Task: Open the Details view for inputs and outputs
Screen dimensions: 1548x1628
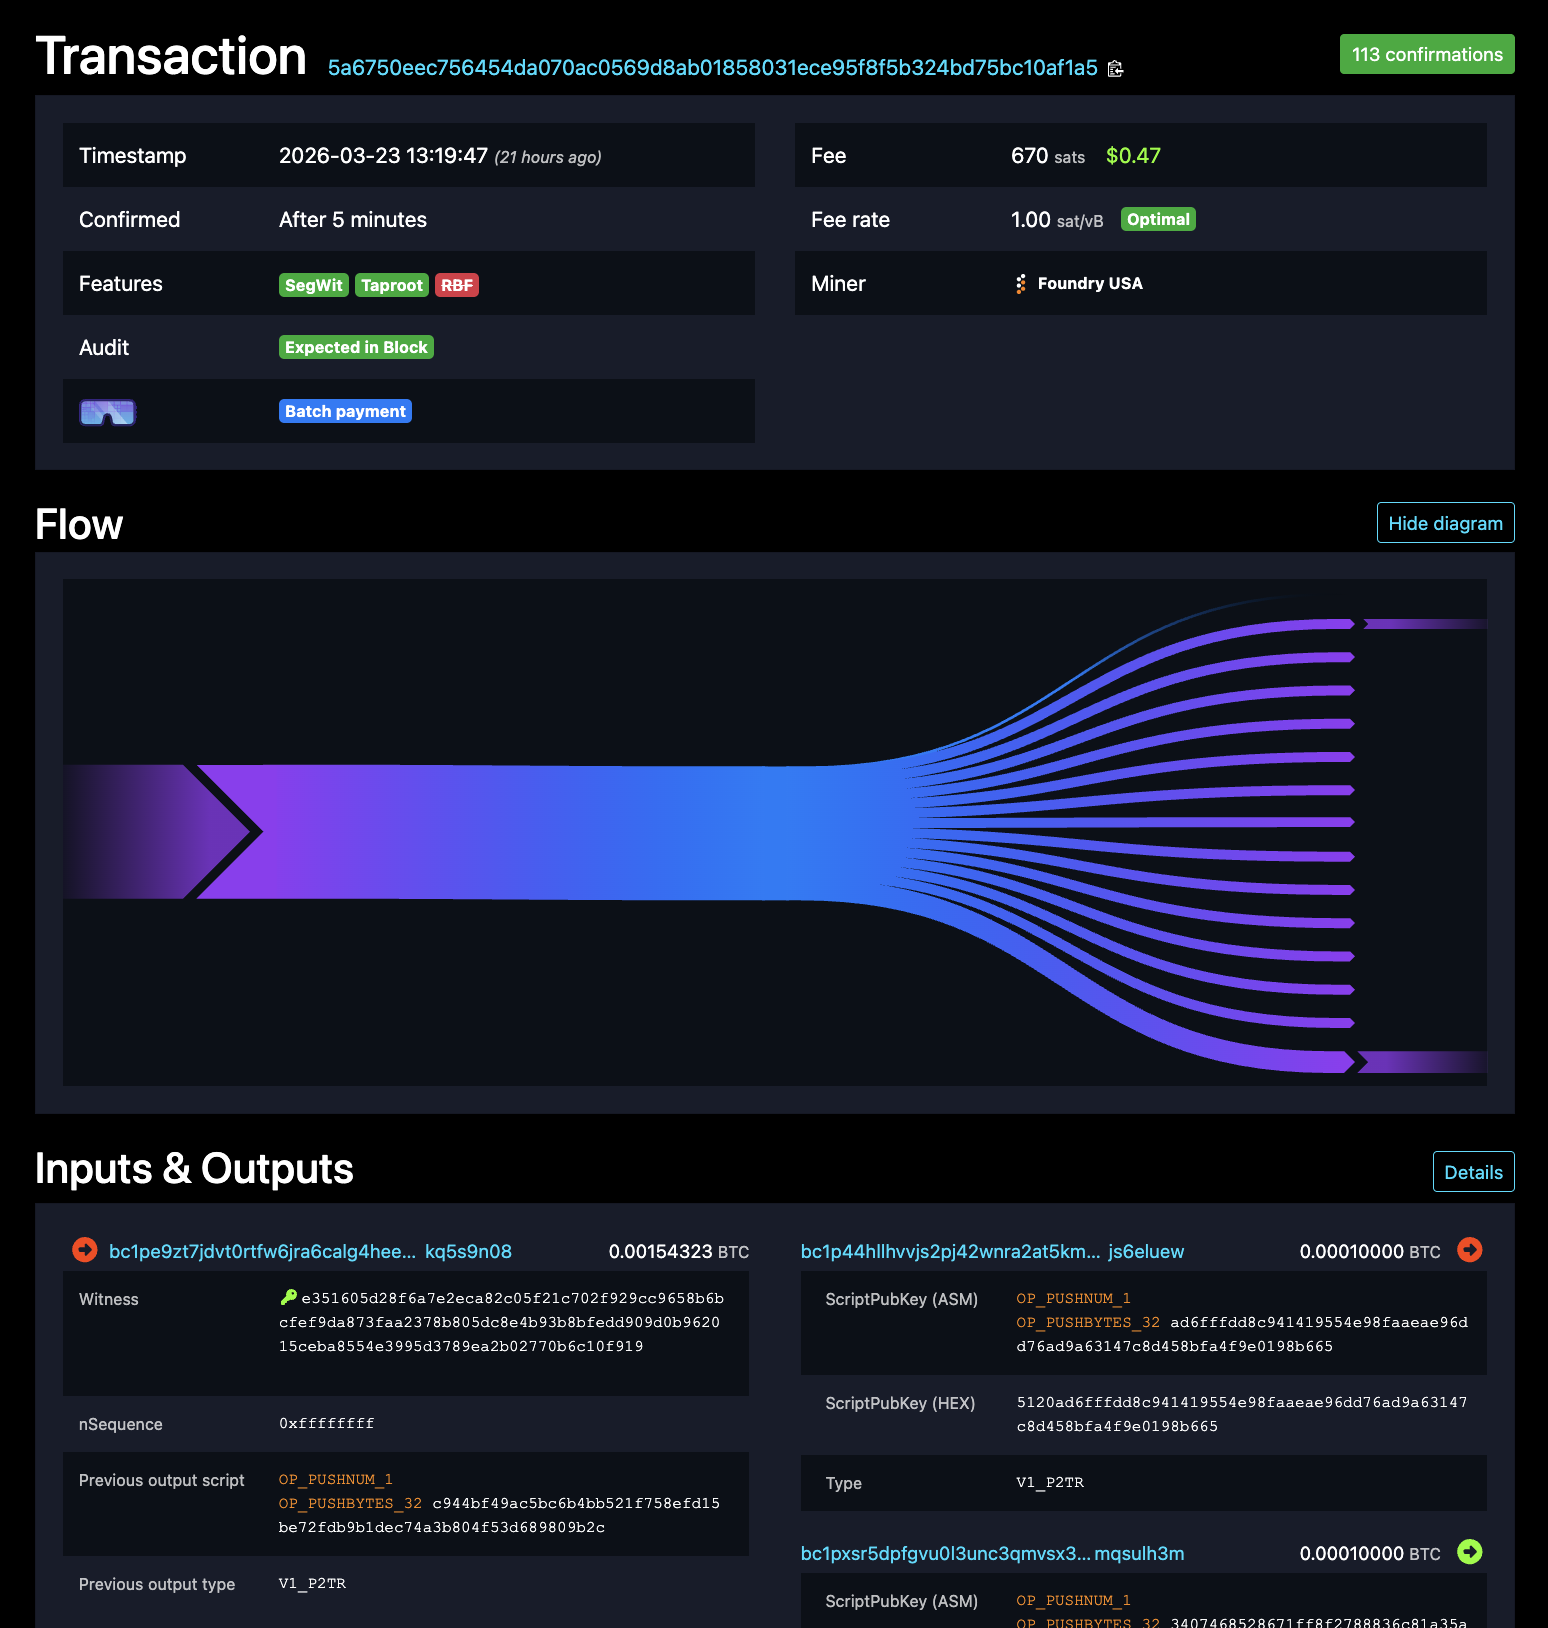Action: click(x=1473, y=1172)
